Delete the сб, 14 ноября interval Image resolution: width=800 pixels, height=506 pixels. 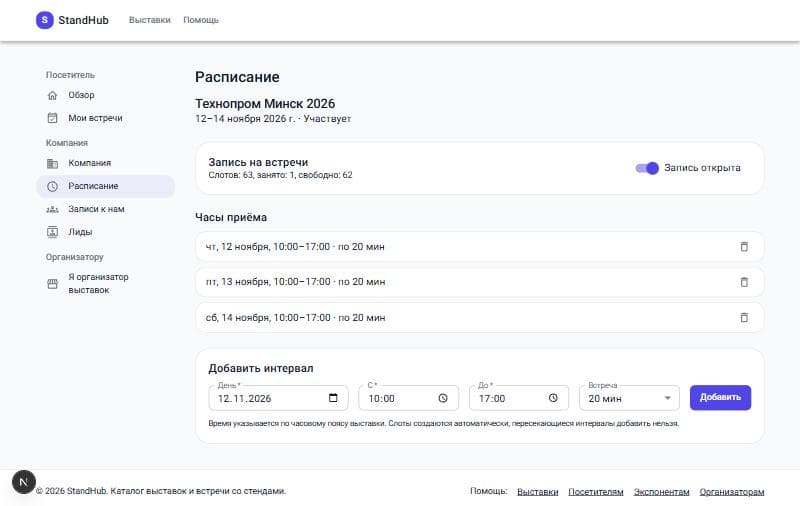(x=744, y=317)
